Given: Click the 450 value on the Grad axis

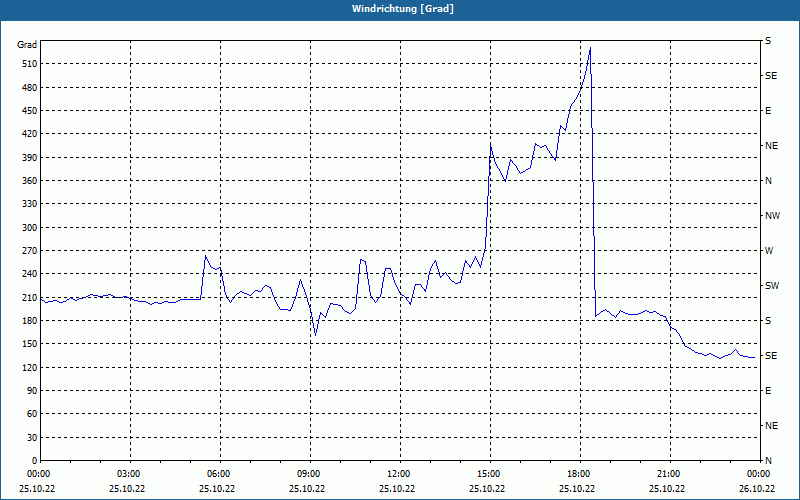Looking at the screenshot, I should (29, 111).
